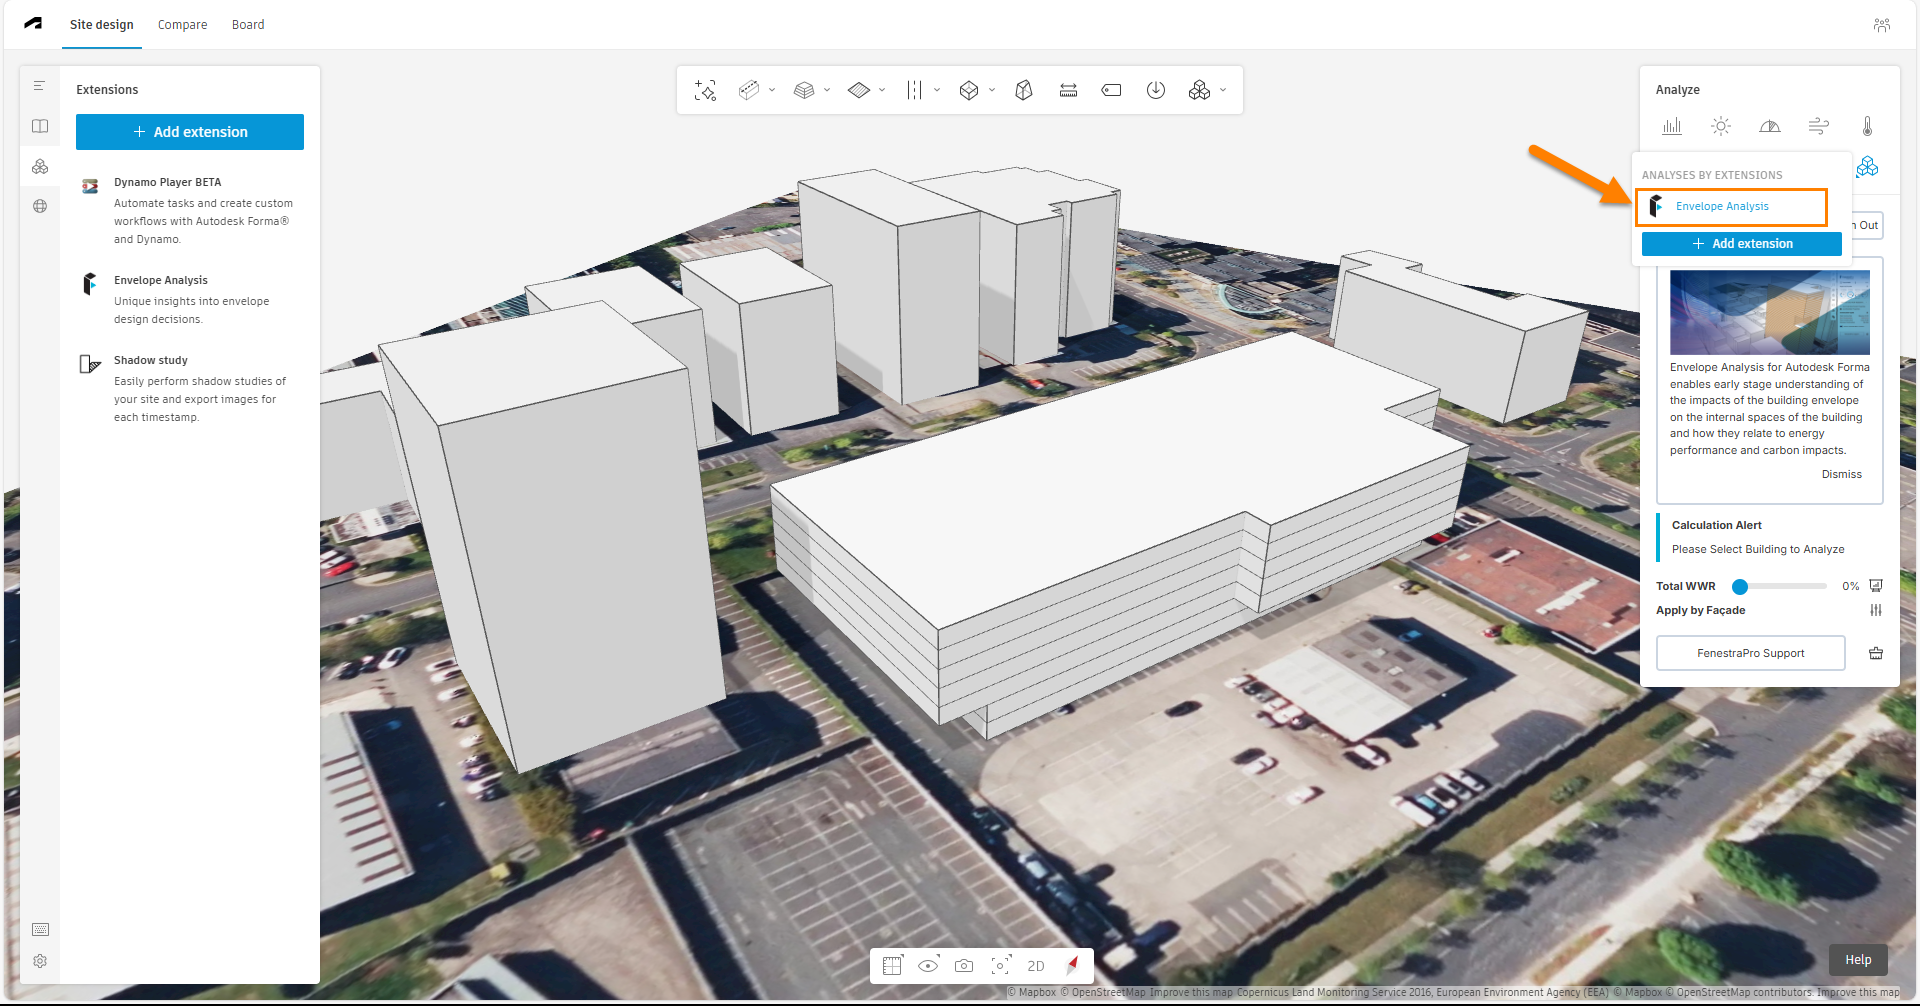
Task: Click the Apply by Façade settings icon
Action: (1876, 610)
